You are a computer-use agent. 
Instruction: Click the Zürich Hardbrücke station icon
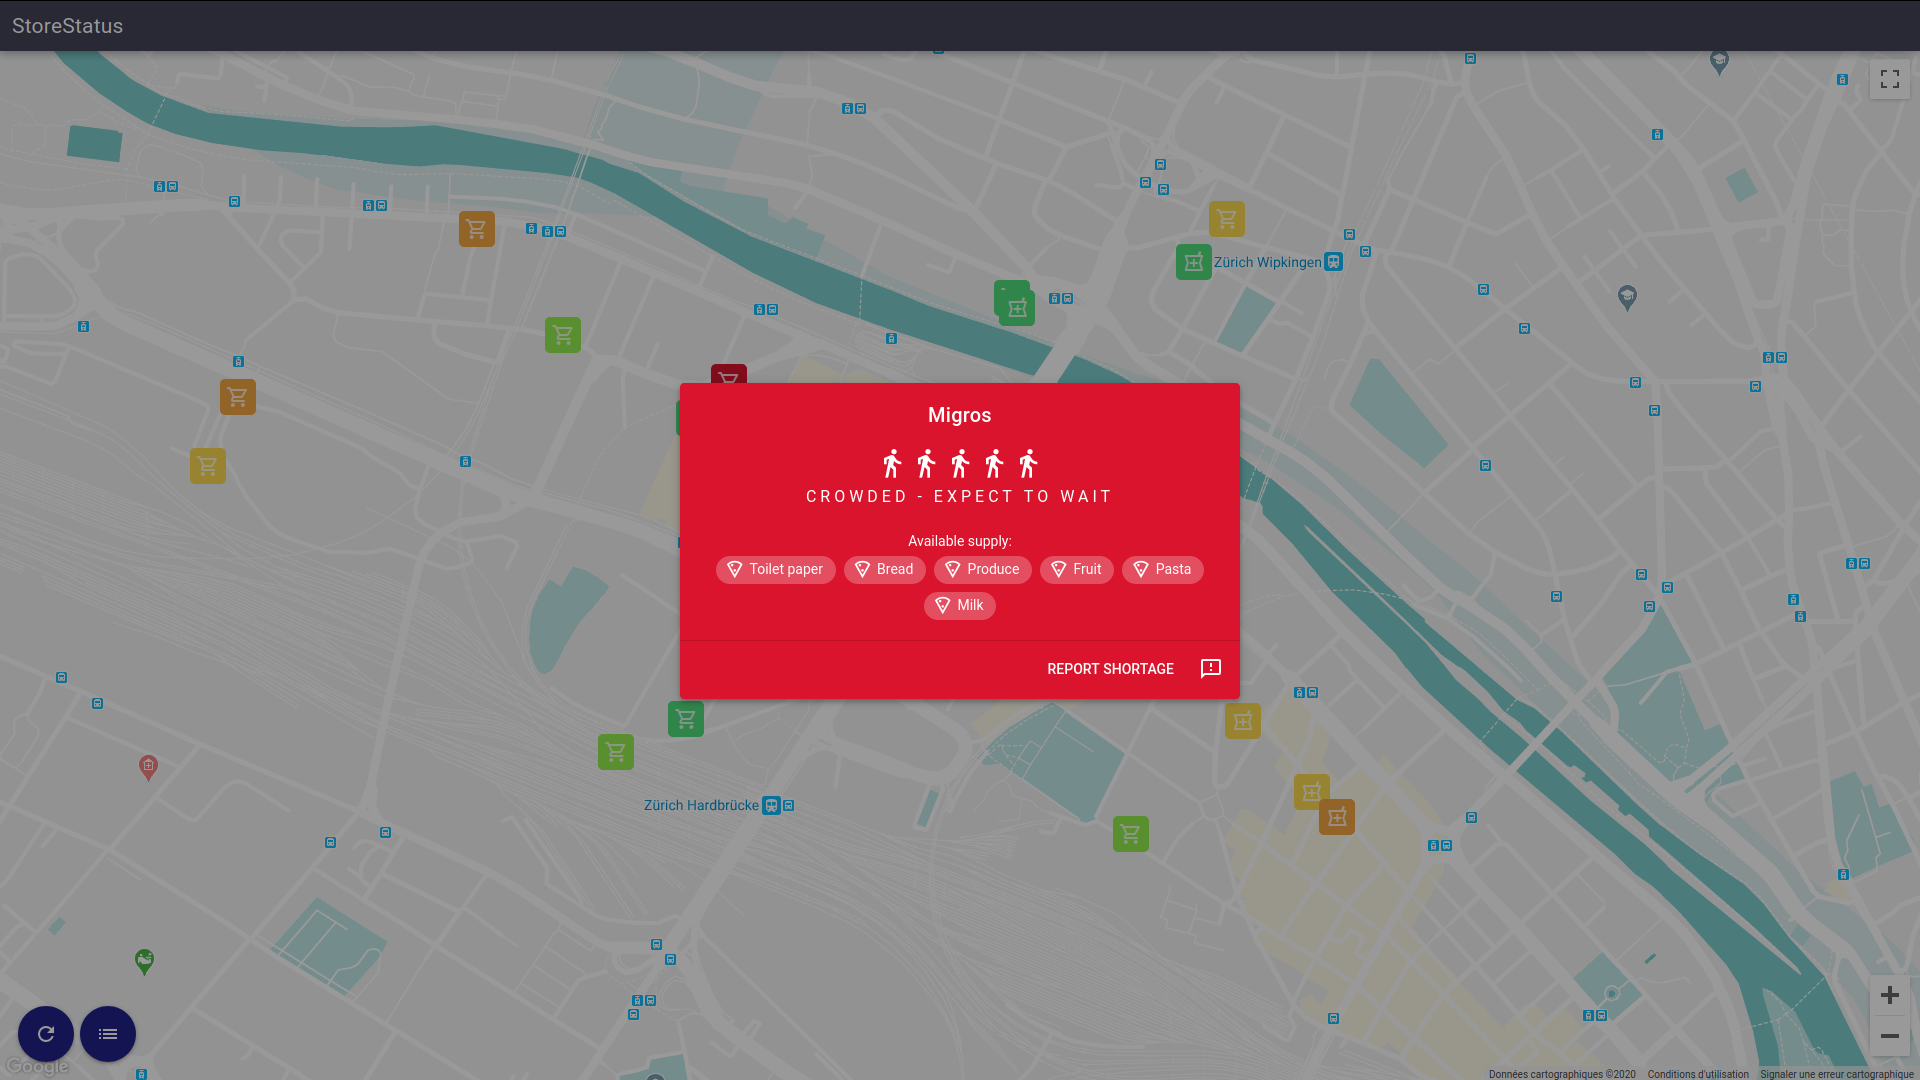771,805
